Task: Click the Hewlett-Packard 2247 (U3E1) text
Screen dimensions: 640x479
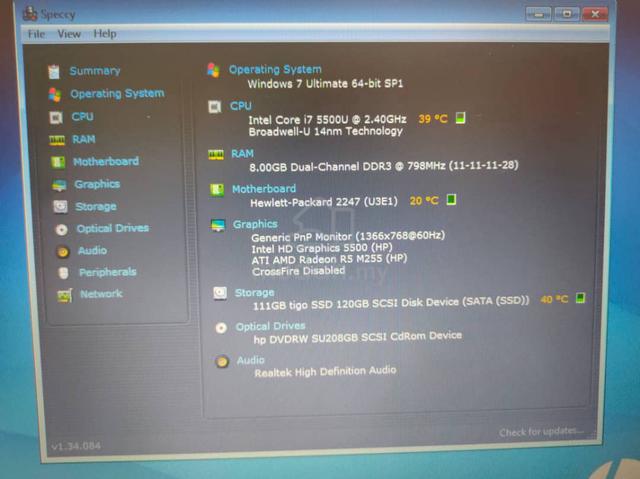Action: [324, 202]
